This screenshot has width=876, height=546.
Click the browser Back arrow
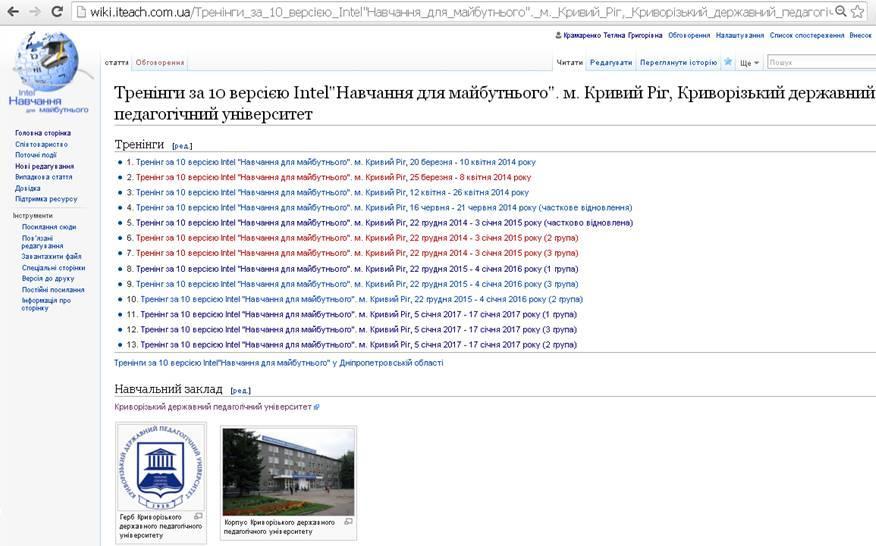pos(12,11)
